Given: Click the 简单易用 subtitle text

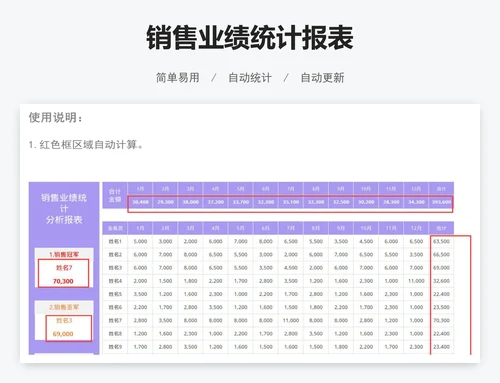Looking at the screenshot, I should tap(178, 78).
